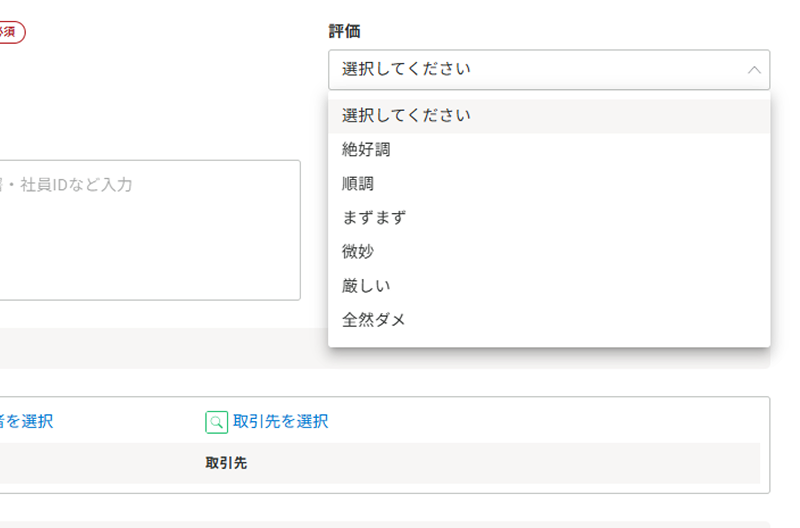Screen dimensions: 800x528
Task: Click the gray bar below the text area
Action: pyautogui.click(x=163, y=348)
